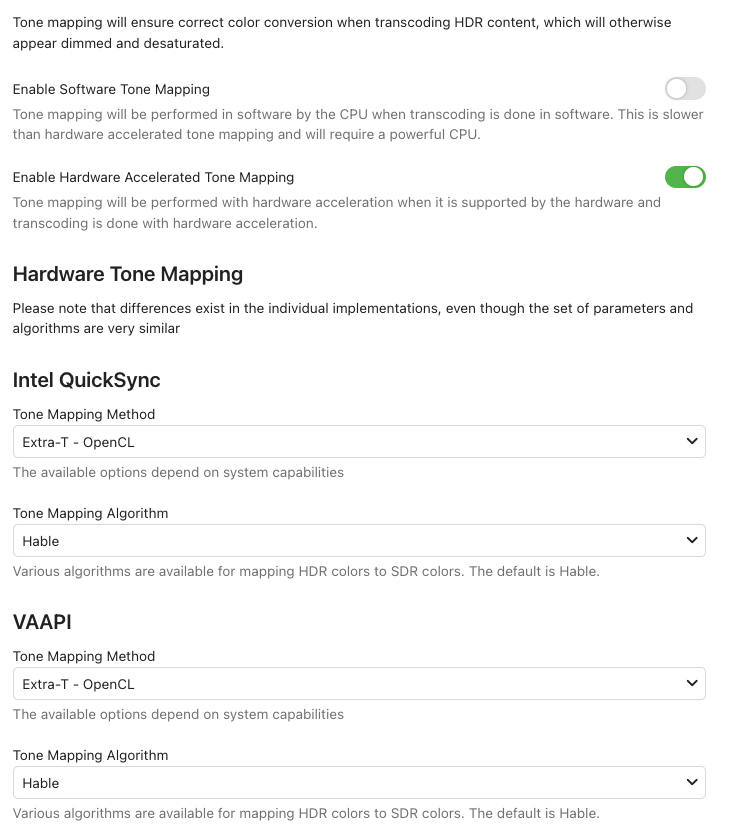Click software tone mapping description about powerful CPU
Viewport: 732px width, 838px height.
(x=358, y=125)
